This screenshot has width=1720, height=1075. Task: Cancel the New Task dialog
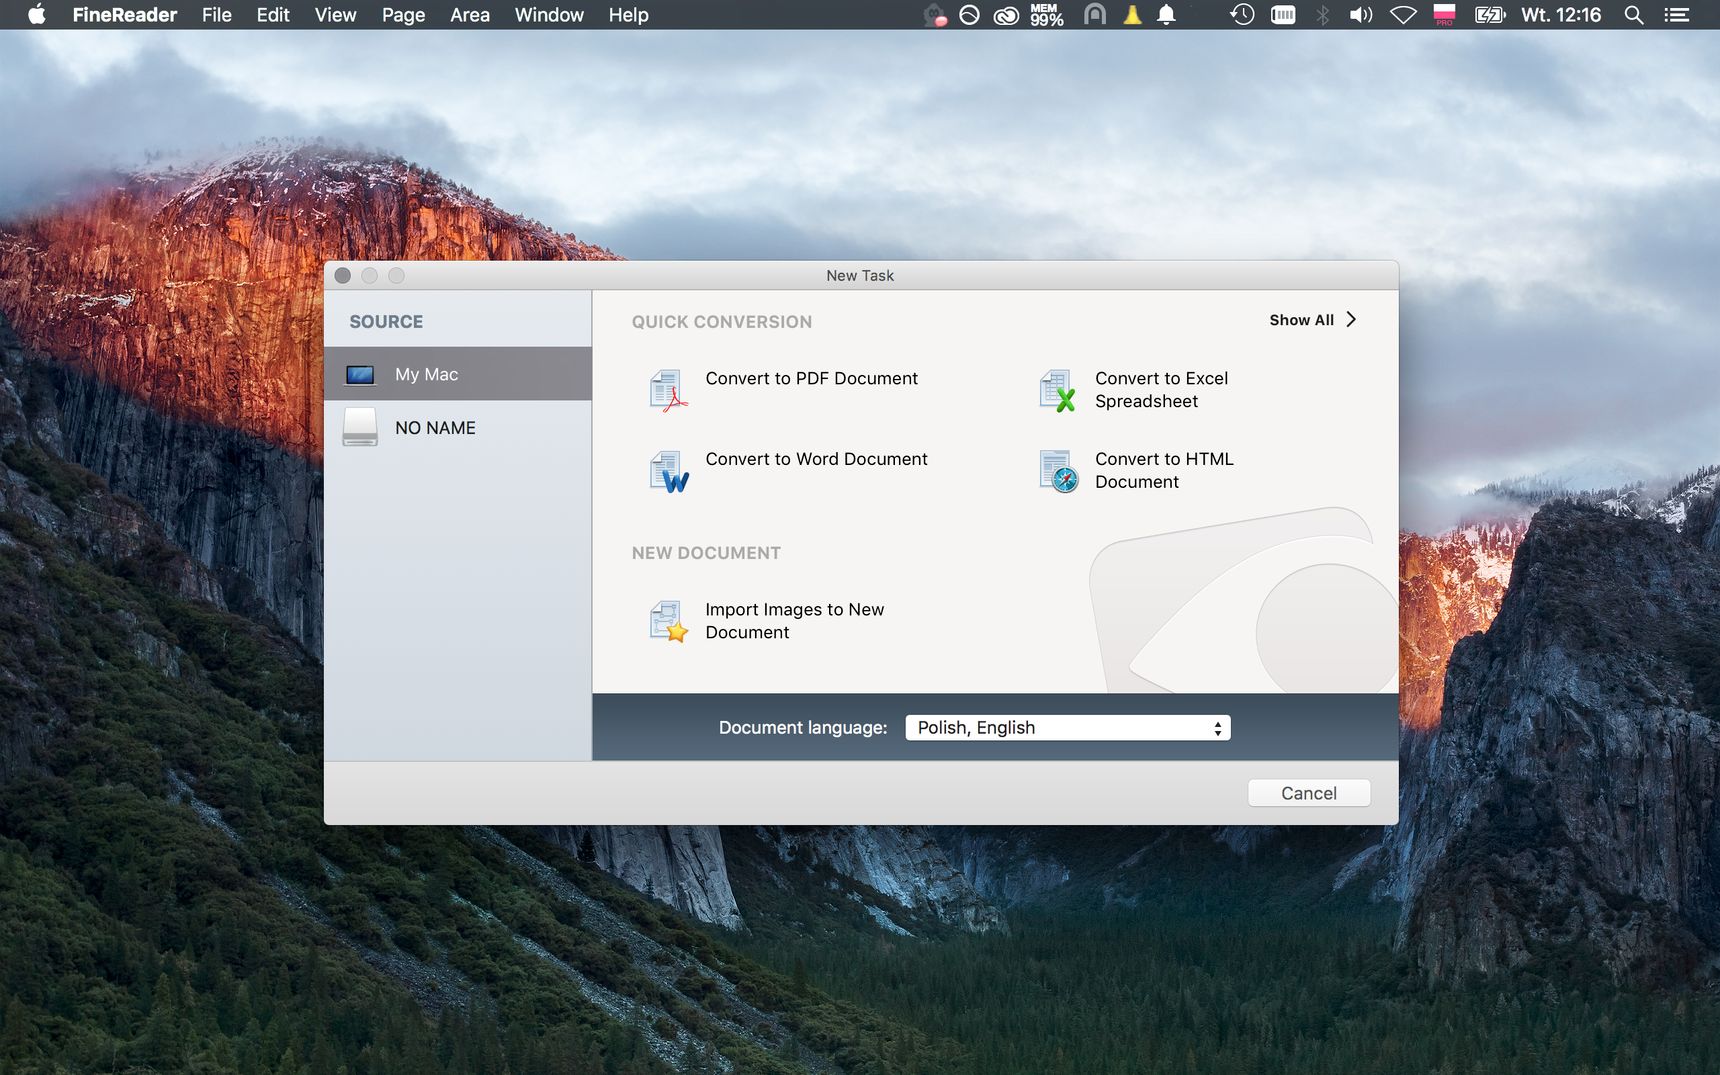(x=1308, y=793)
